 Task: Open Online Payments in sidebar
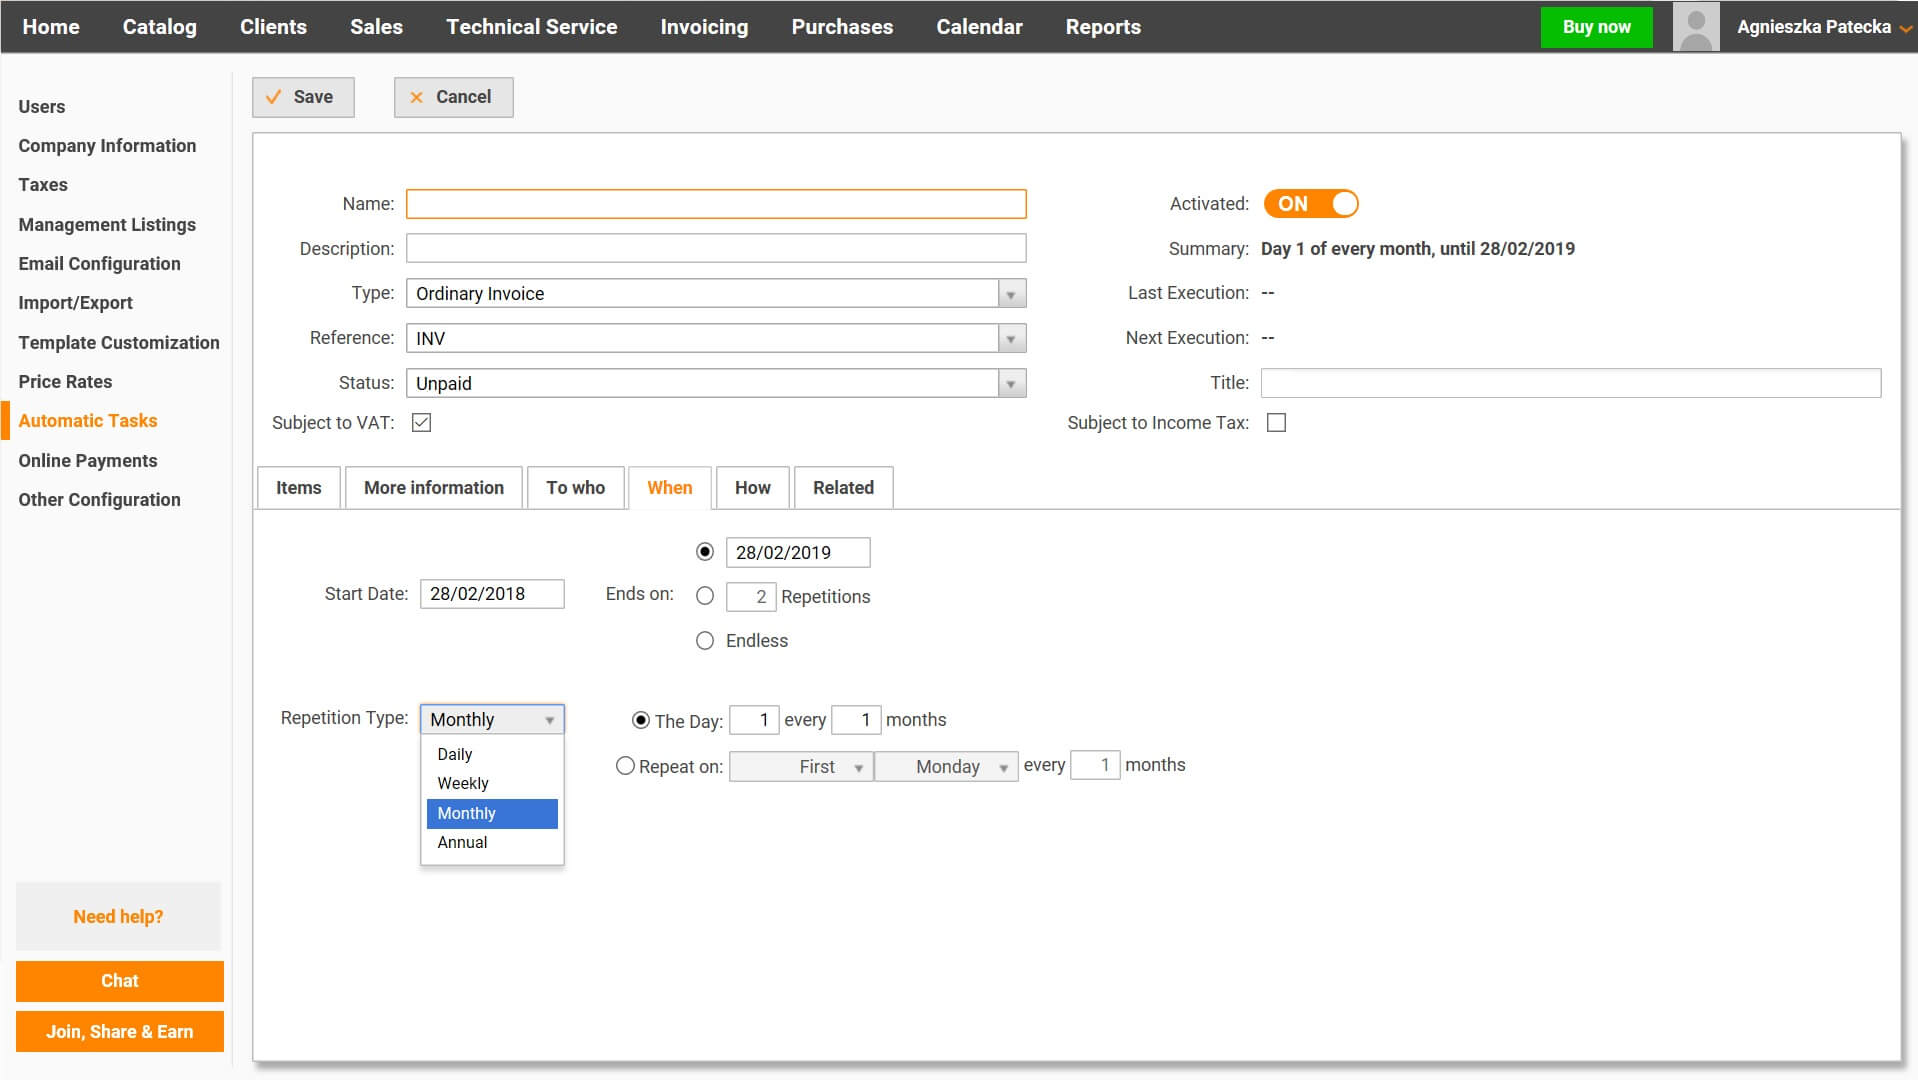[x=88, y=461]
